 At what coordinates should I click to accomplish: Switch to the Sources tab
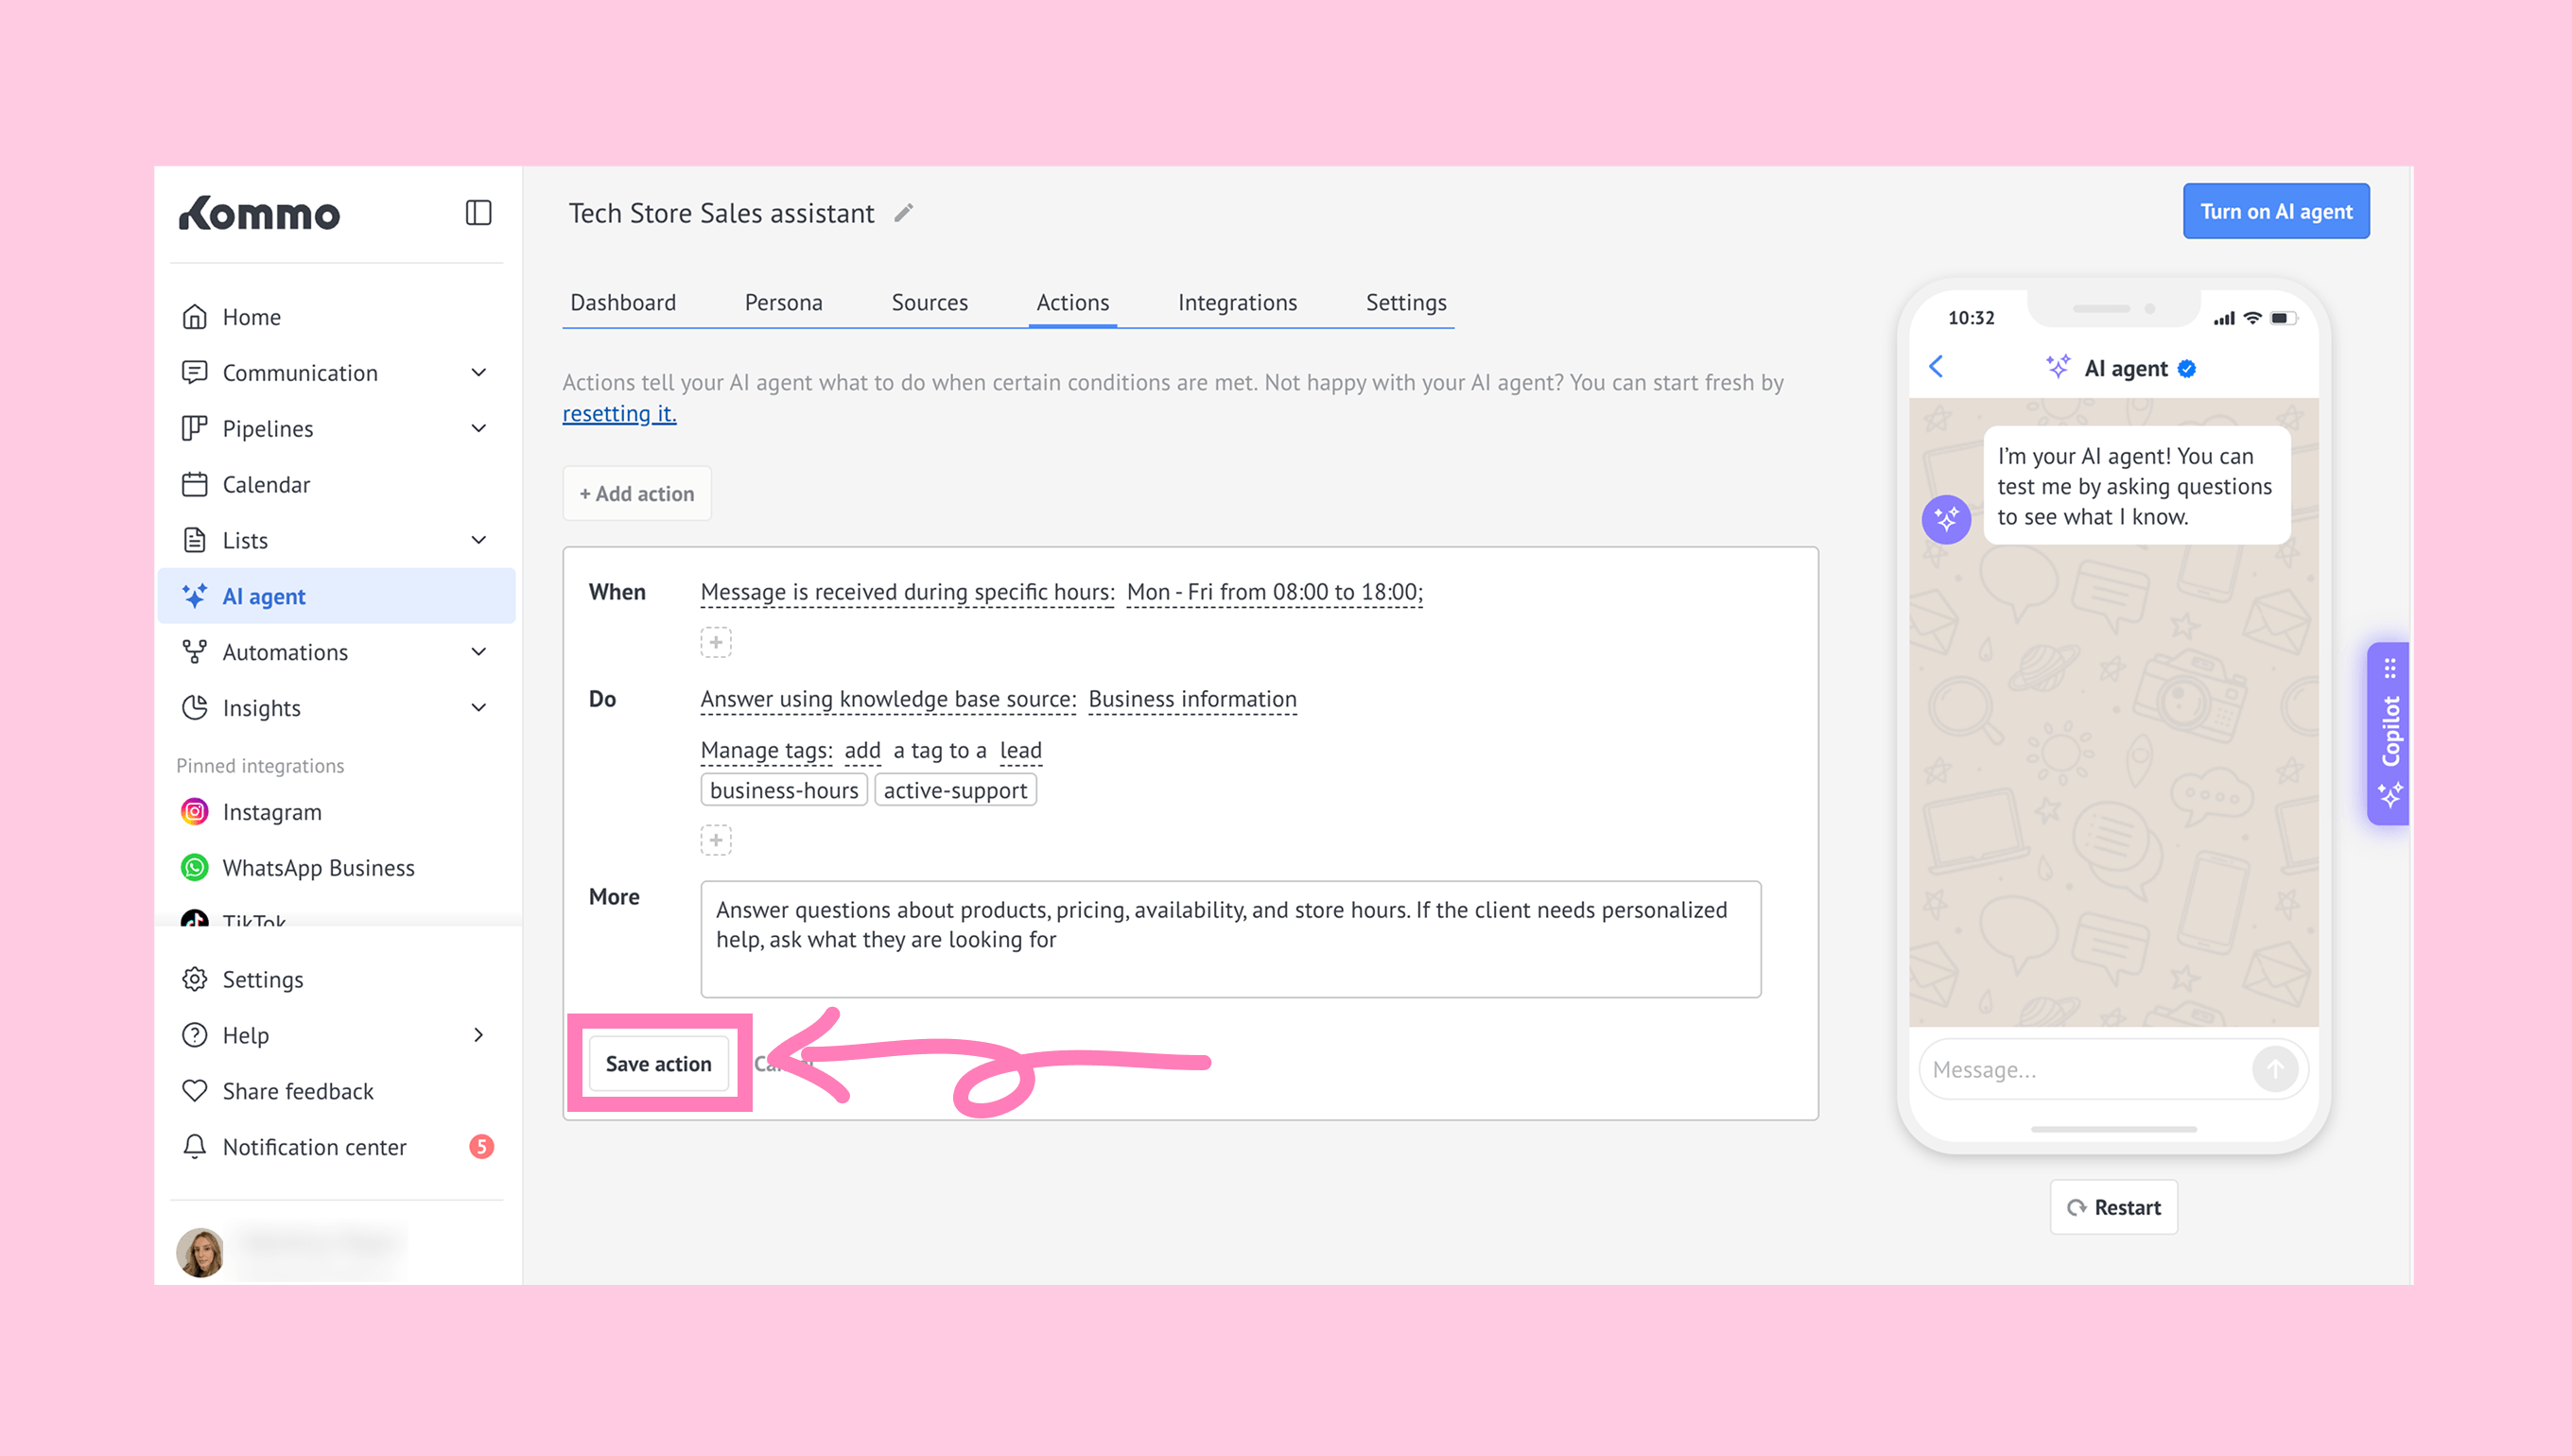coord(929,302)
